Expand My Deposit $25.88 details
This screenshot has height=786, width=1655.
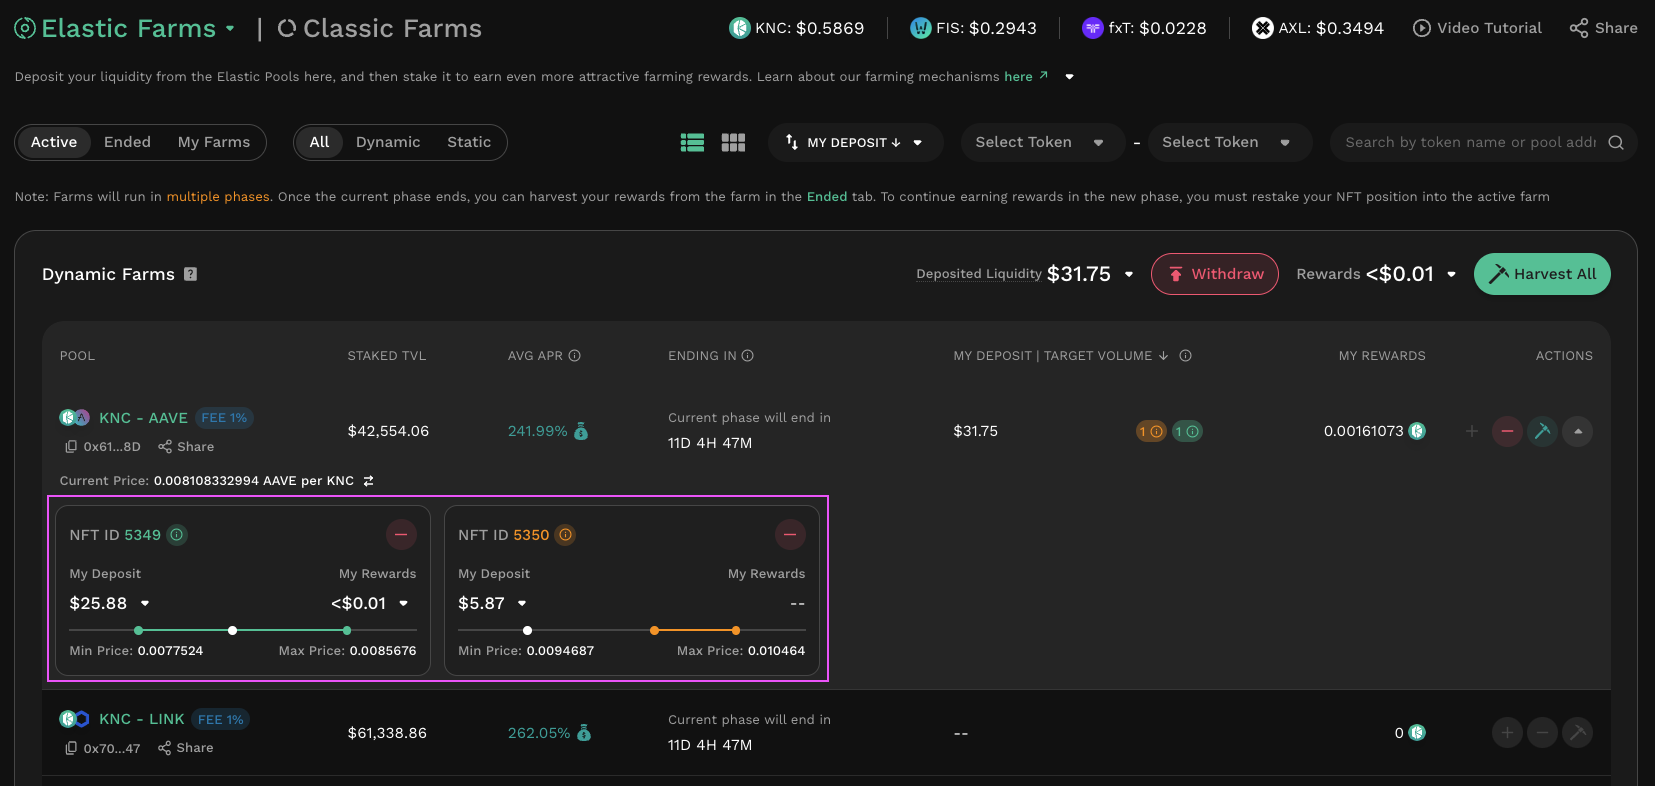[145, 603]
